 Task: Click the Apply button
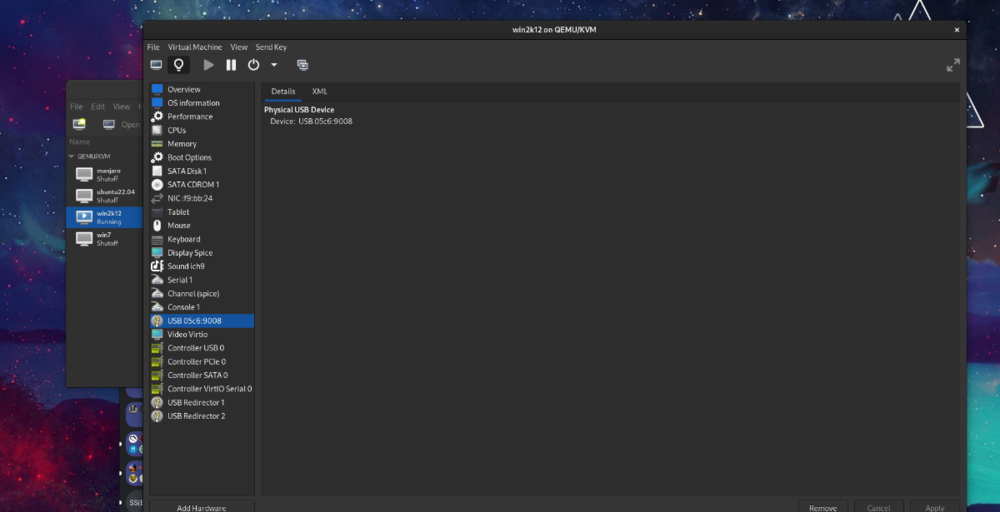pos(935,508)
